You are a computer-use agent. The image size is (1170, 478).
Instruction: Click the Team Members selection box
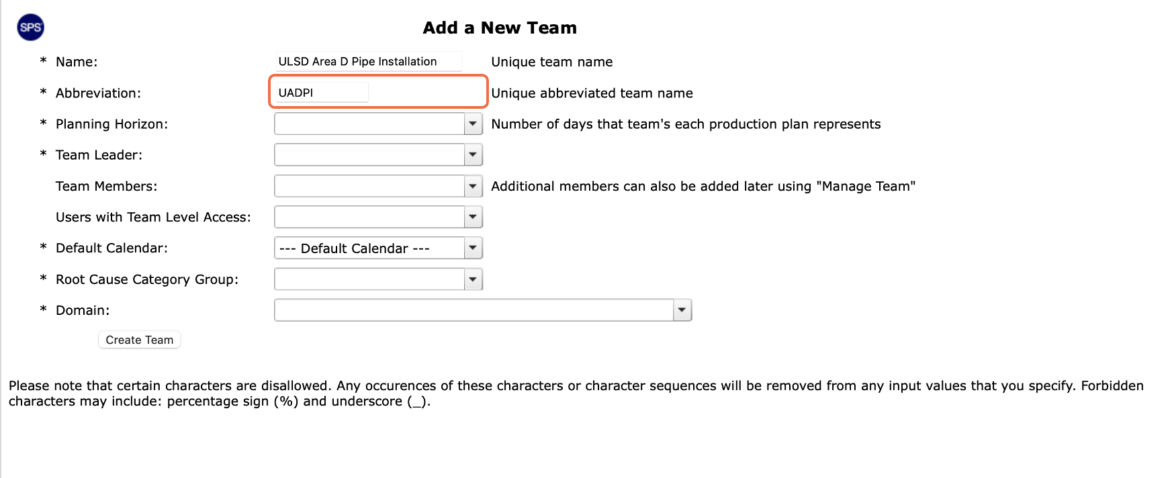click(378, 186)
